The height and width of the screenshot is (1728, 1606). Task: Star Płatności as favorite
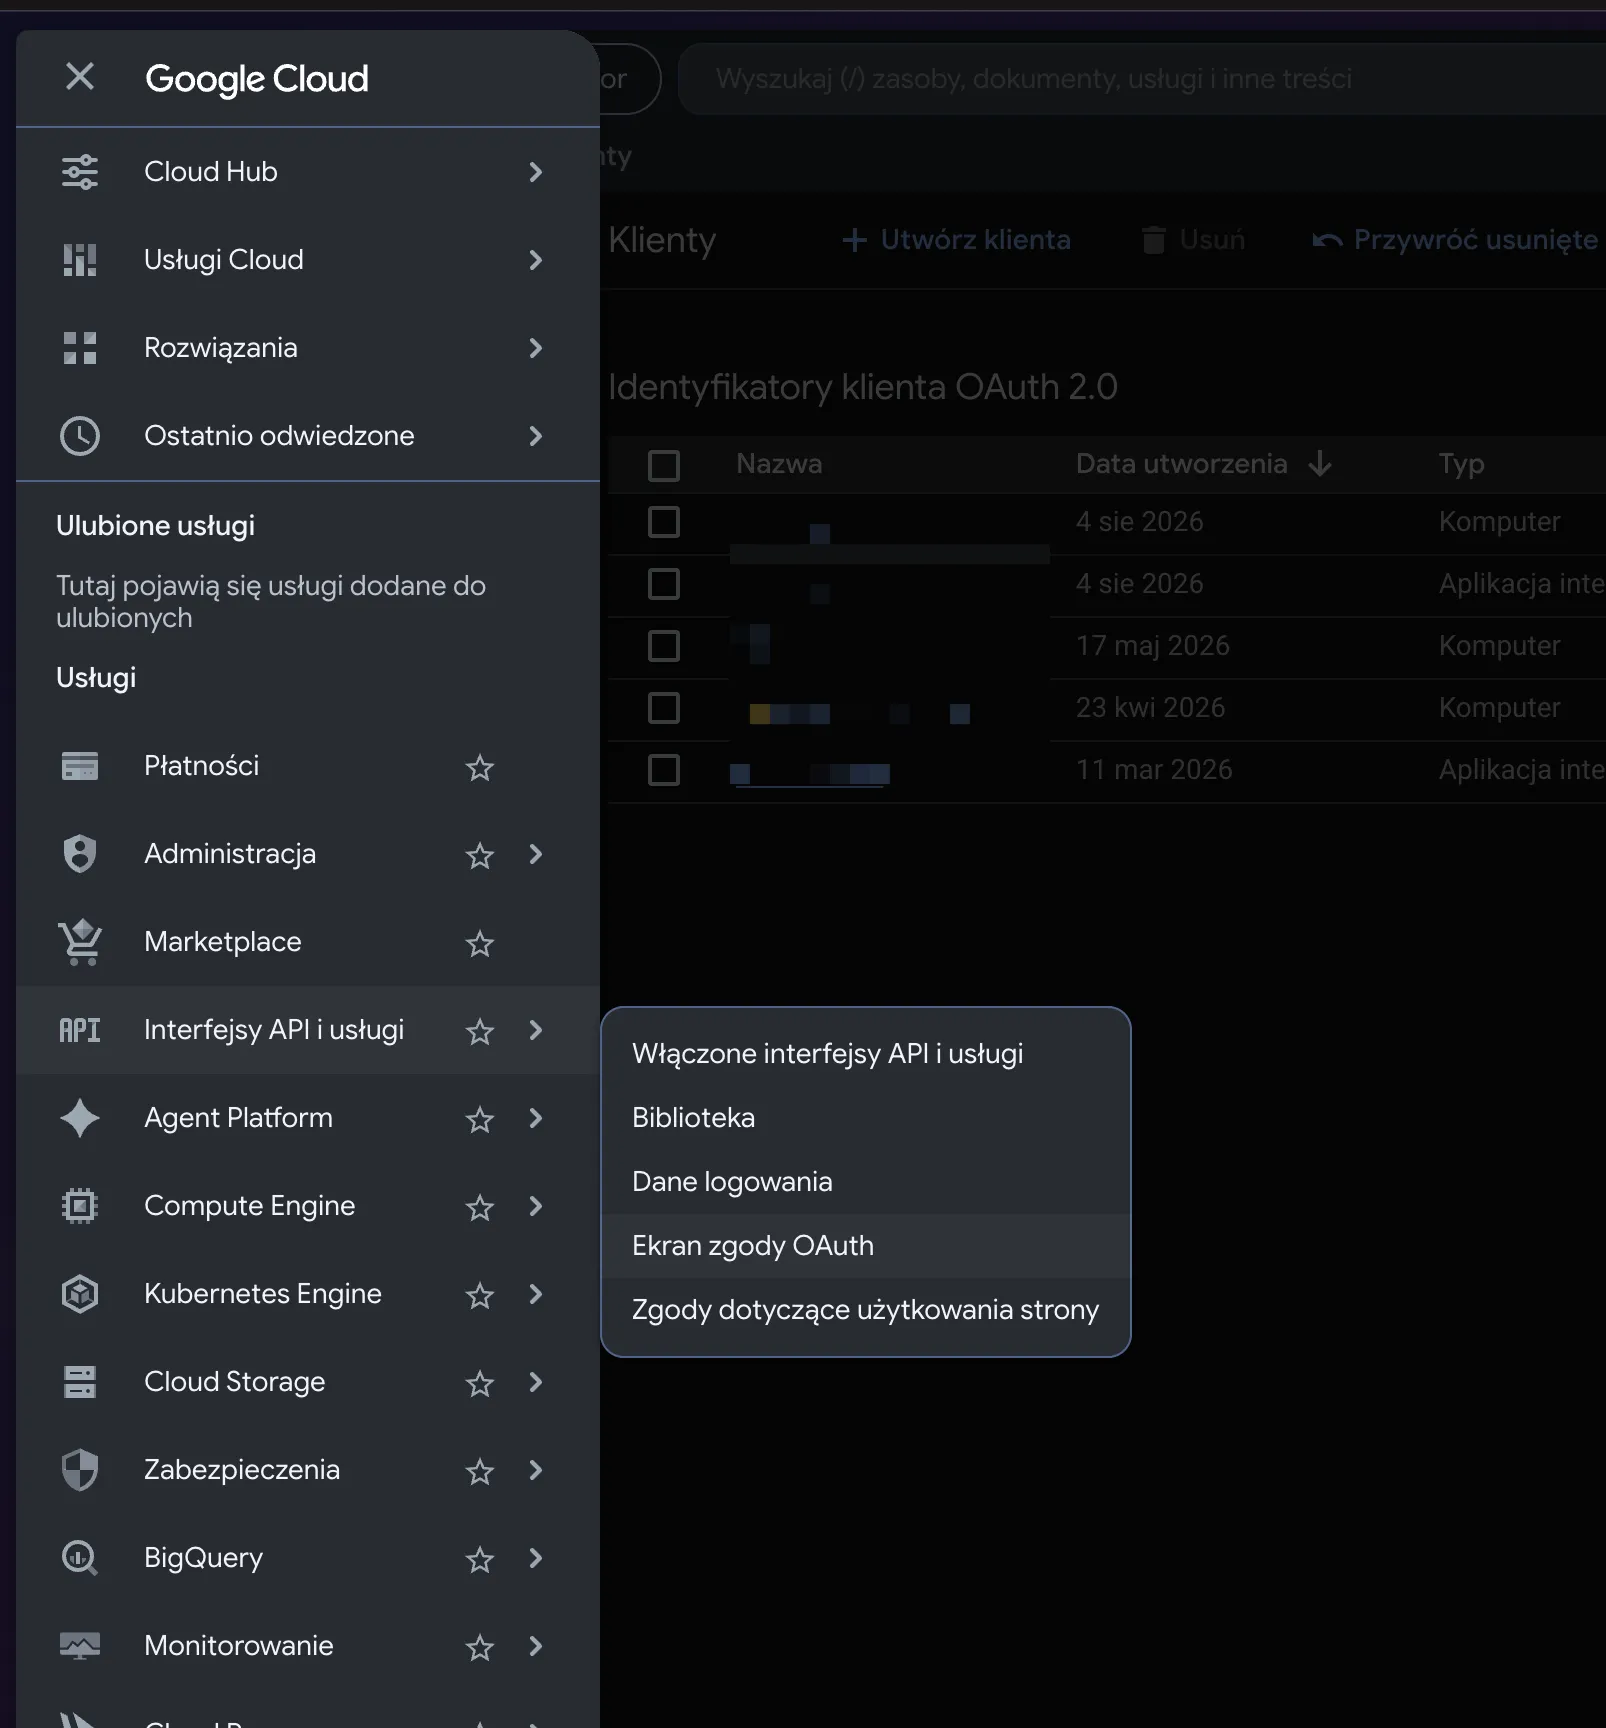pos(480,767)
